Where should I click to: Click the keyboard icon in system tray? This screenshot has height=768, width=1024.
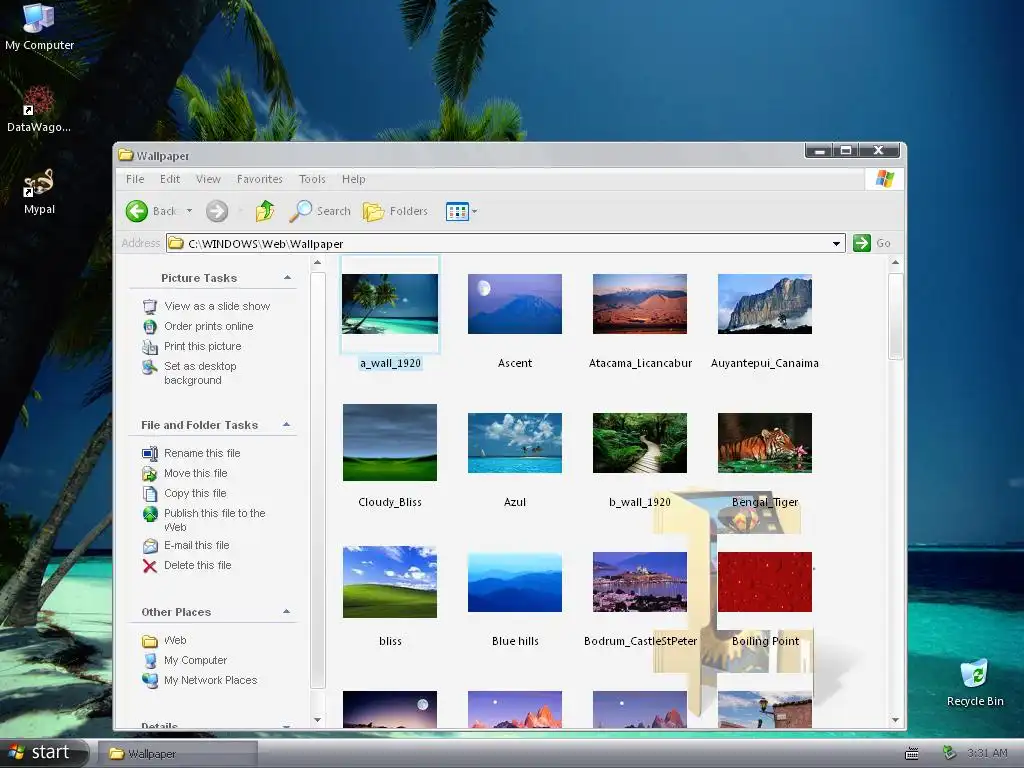(912, 754)
